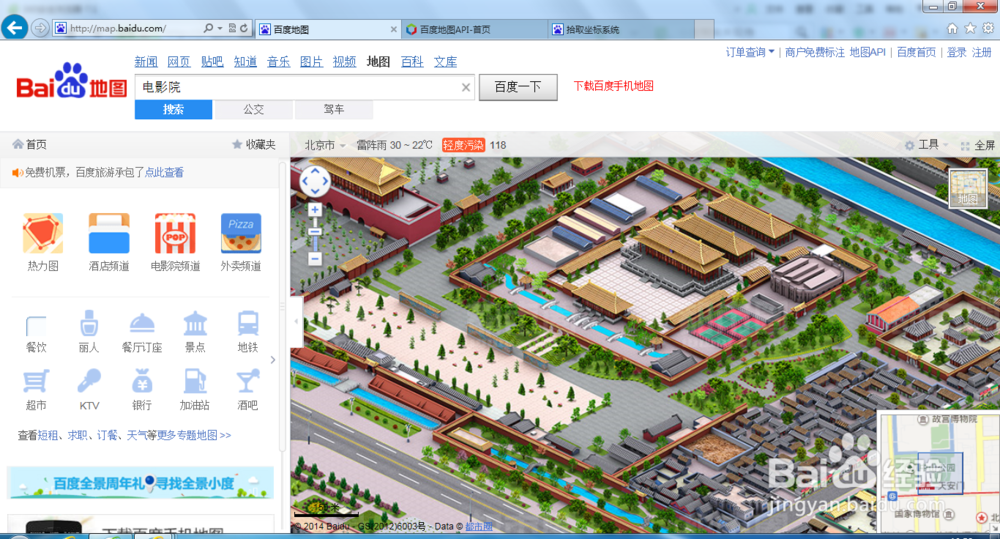Screen dimensions: 1000x539
Task: Select the 餐饮 dining category icon
Action: (36, 325)
